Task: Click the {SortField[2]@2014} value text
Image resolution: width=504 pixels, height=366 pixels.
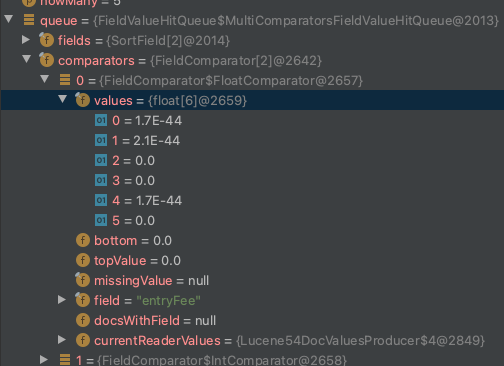Action: pos(168,41)
